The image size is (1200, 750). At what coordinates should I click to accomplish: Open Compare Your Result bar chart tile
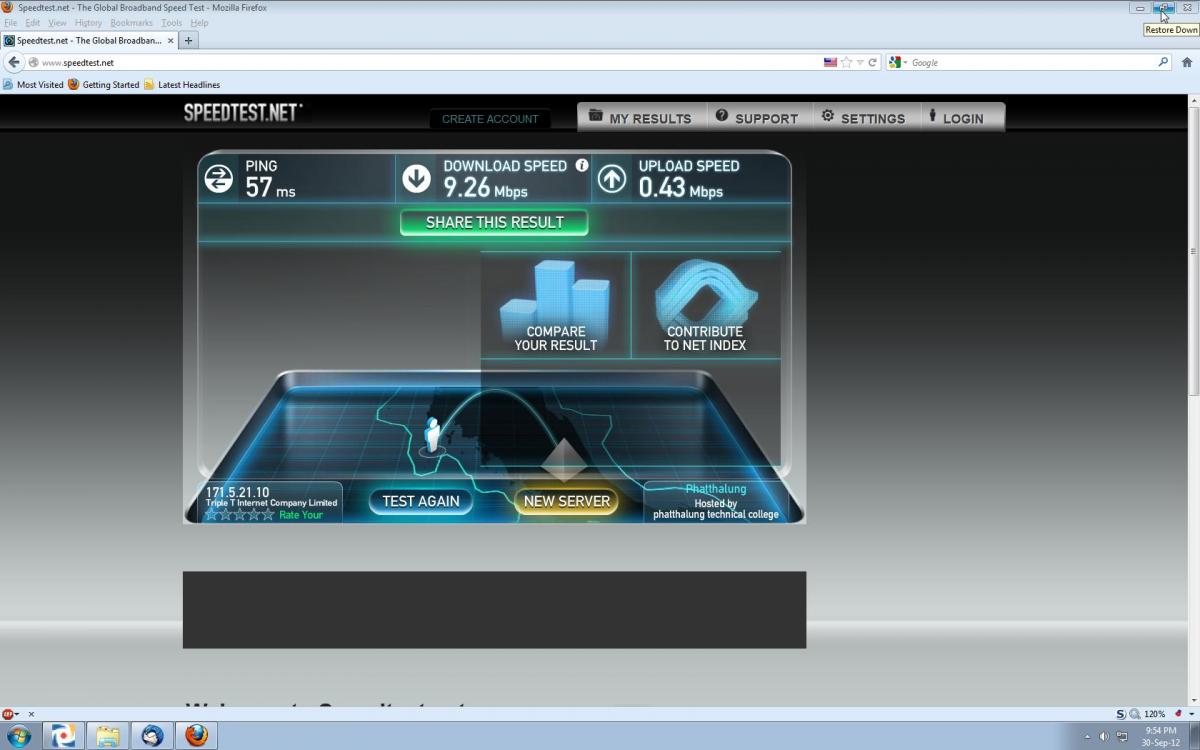pyautogui.click(x=556, y=304)
